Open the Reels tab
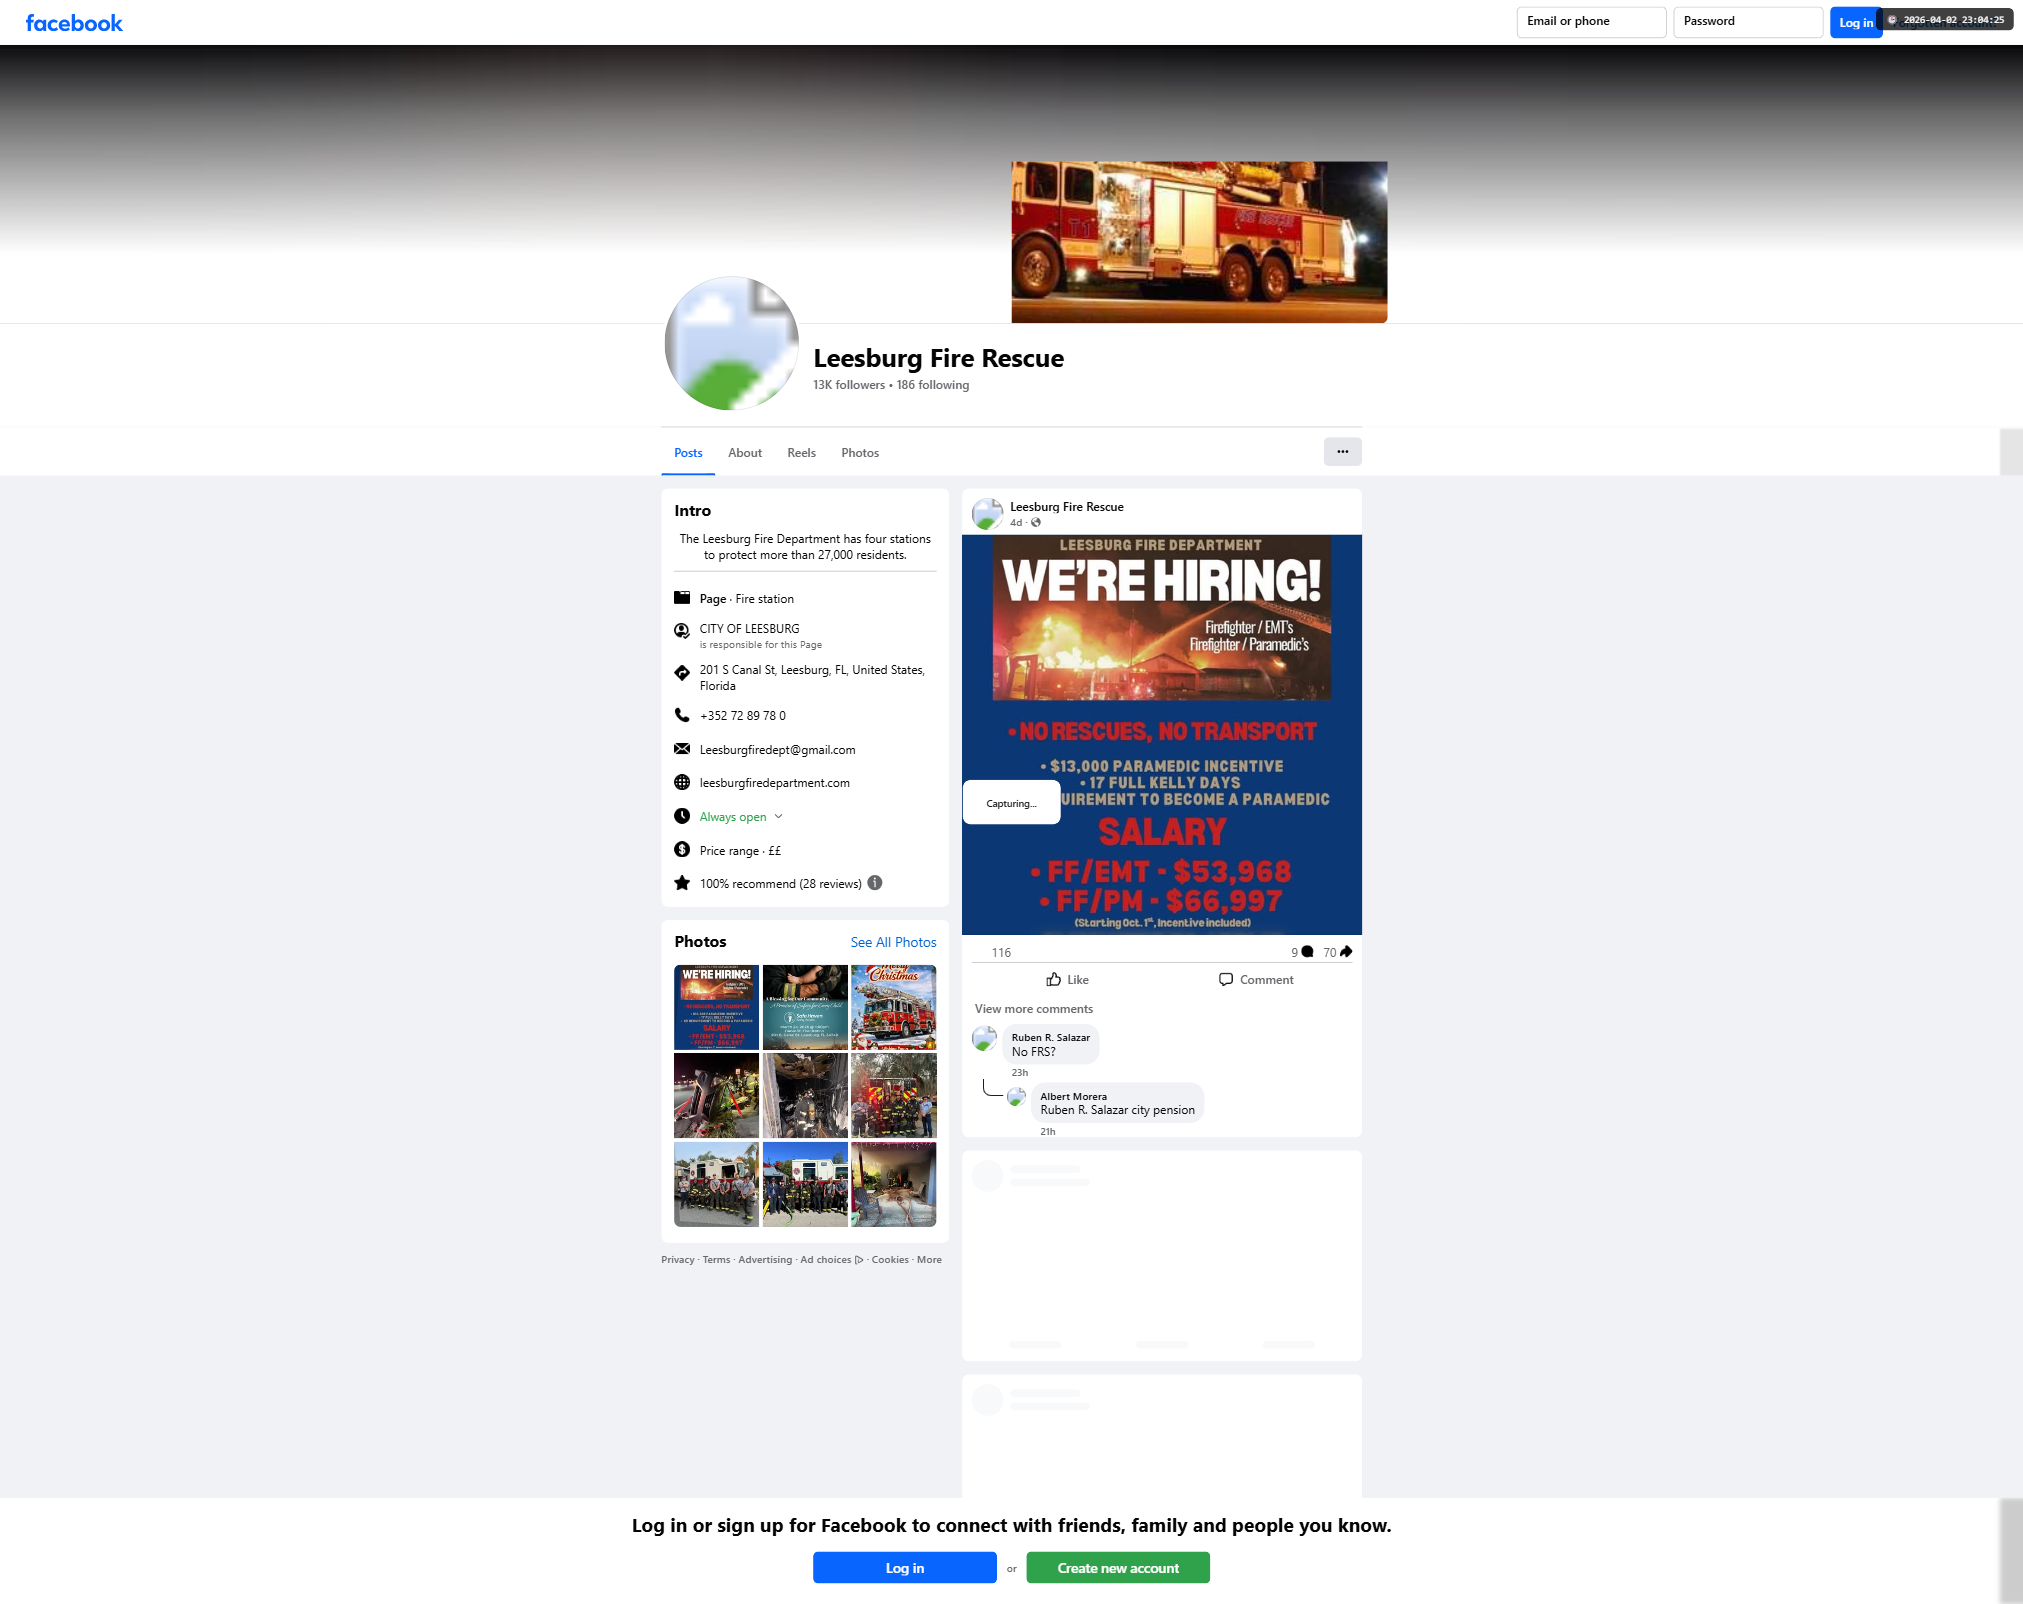The image size is (2023, 1604). 802,453
